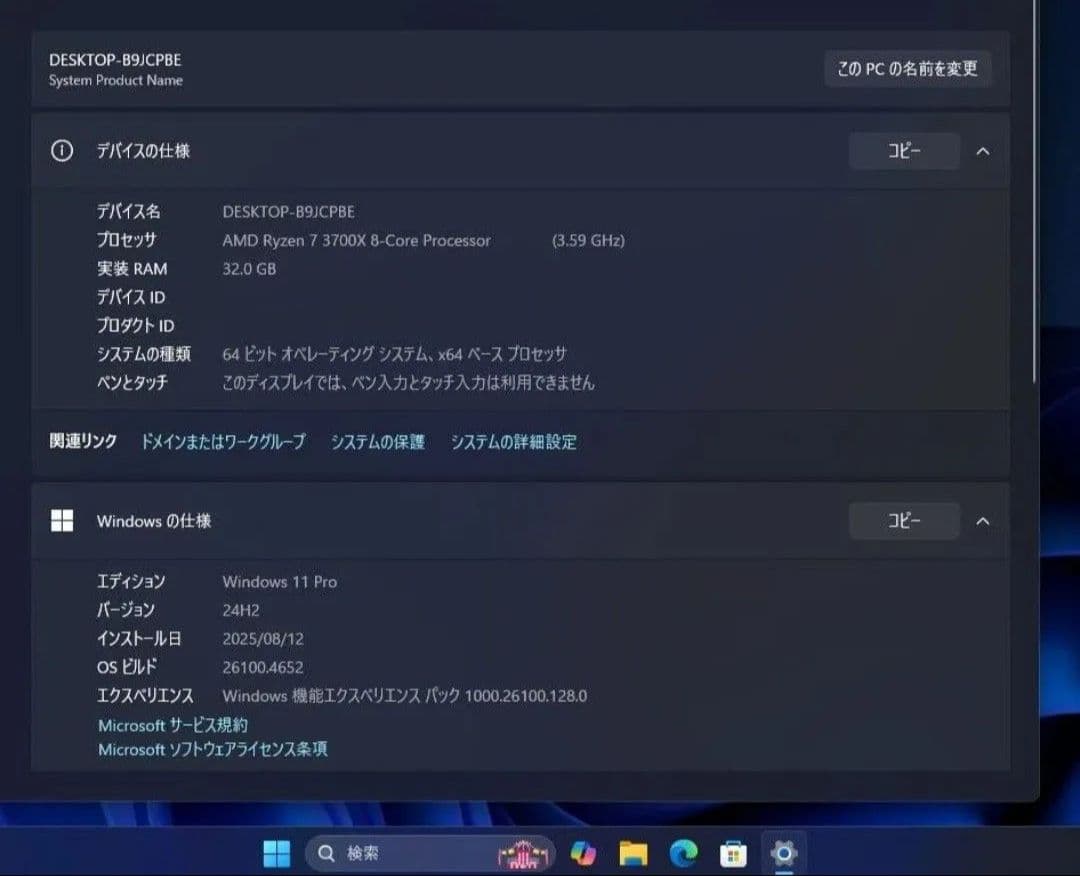Viewport: 1080px width, 876px height.
Task: Open システムの保護 link
Action: (377, 442)
